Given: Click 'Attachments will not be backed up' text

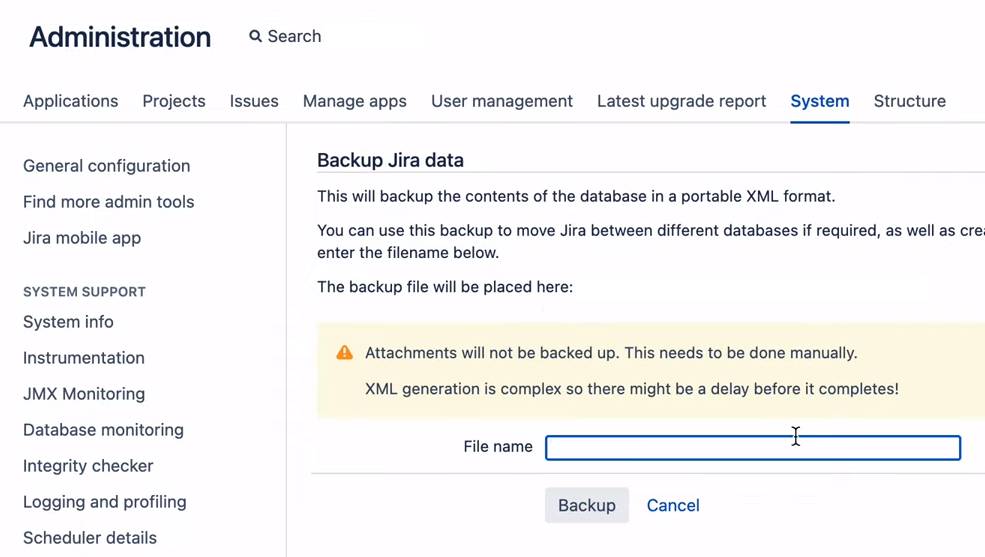Looking at the screenshot, I should [x=611, y=353].
